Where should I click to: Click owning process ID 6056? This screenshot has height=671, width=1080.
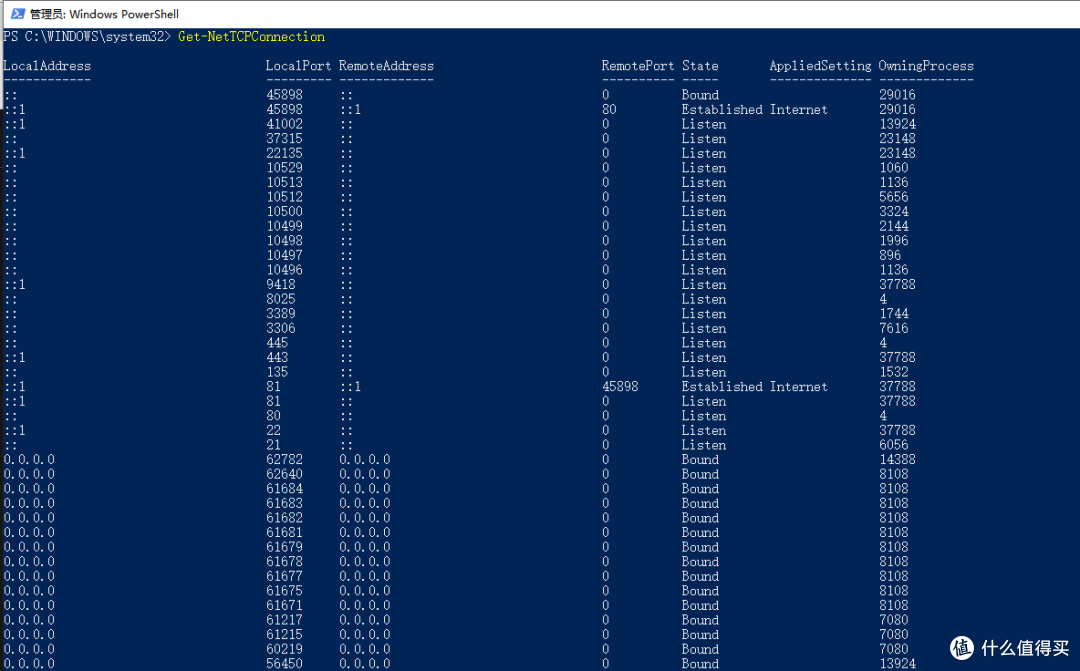[x=893, y=445]
